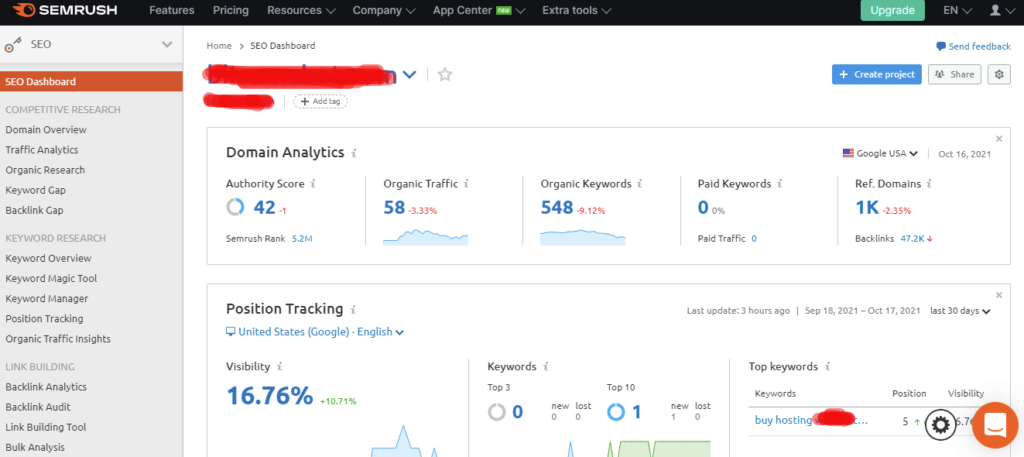This screenshot has height=457, width=1024.
Task: Click Semrush Rank value 5.2M
Action: tap(302, 238)
